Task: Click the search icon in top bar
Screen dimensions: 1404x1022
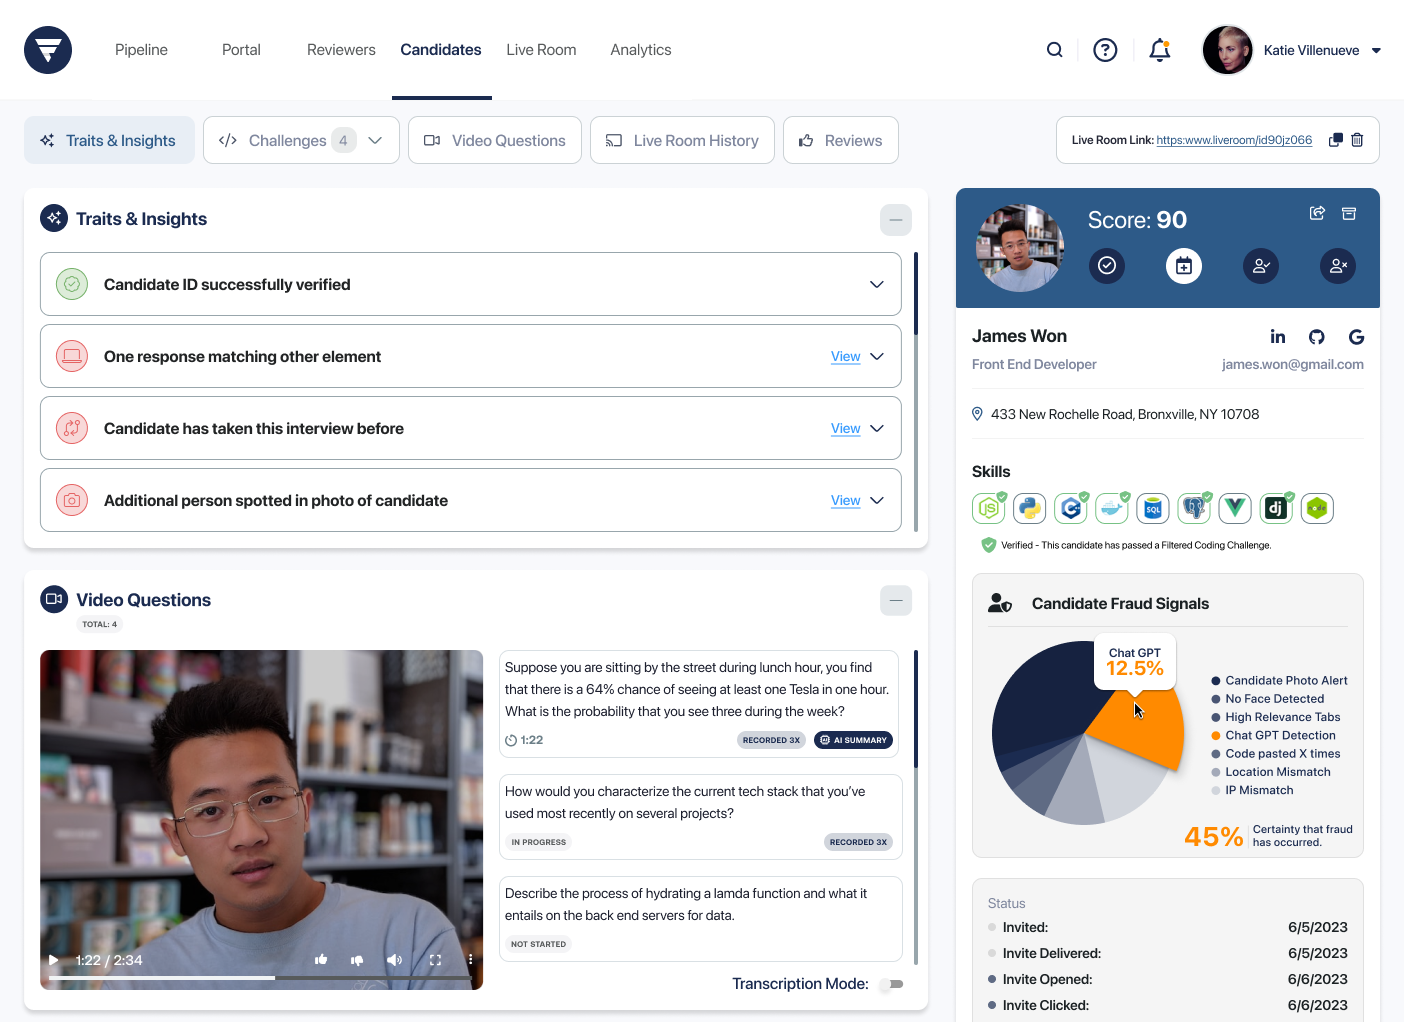Action: tap(1054, 50)
